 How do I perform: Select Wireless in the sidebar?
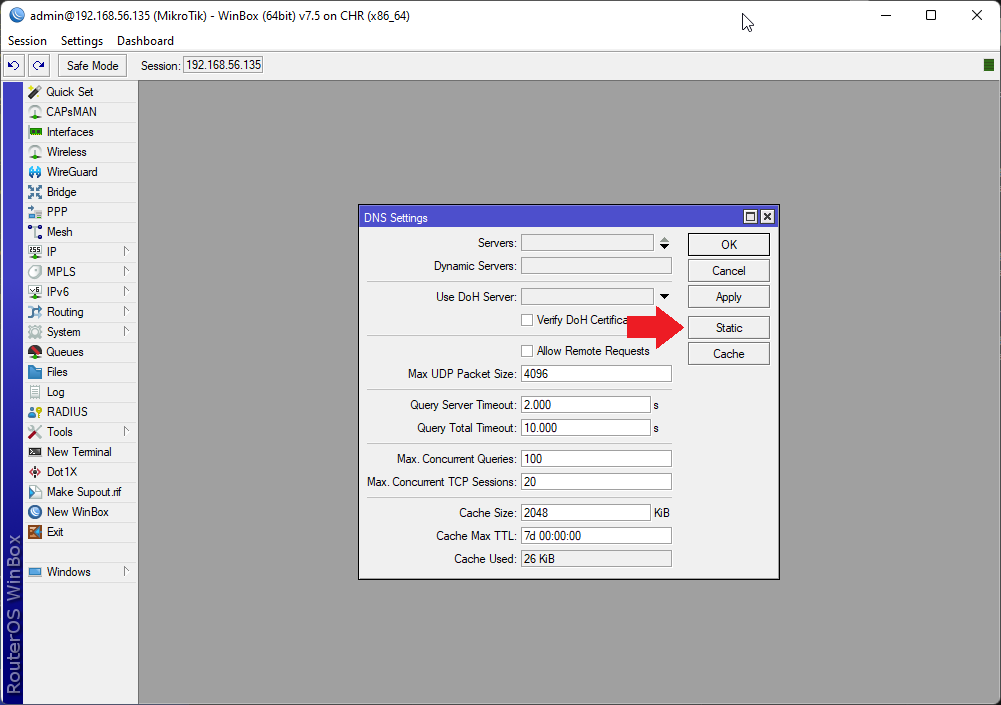coord(66,151)
